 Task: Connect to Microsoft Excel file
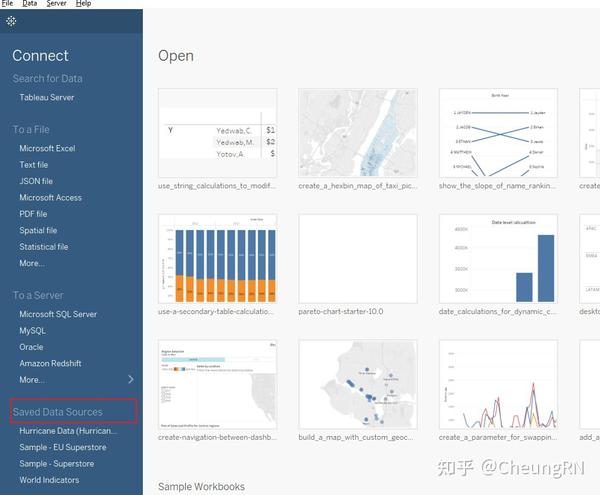pyautogui.click(x=47, y=148)
